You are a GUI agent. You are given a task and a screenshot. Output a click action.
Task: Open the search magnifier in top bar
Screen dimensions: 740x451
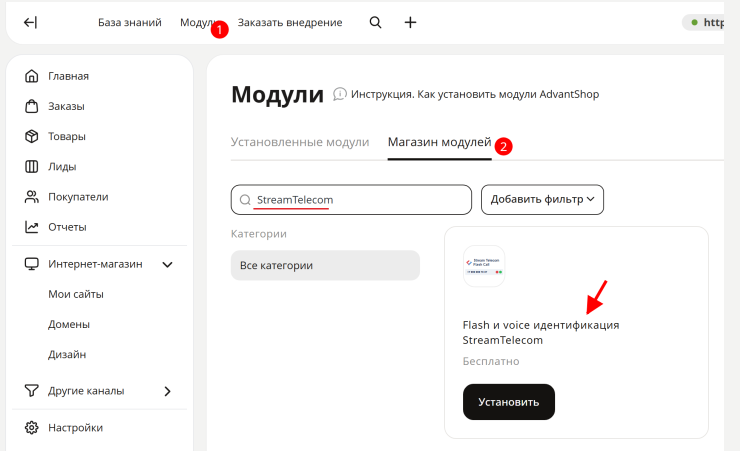coord(375,22)
